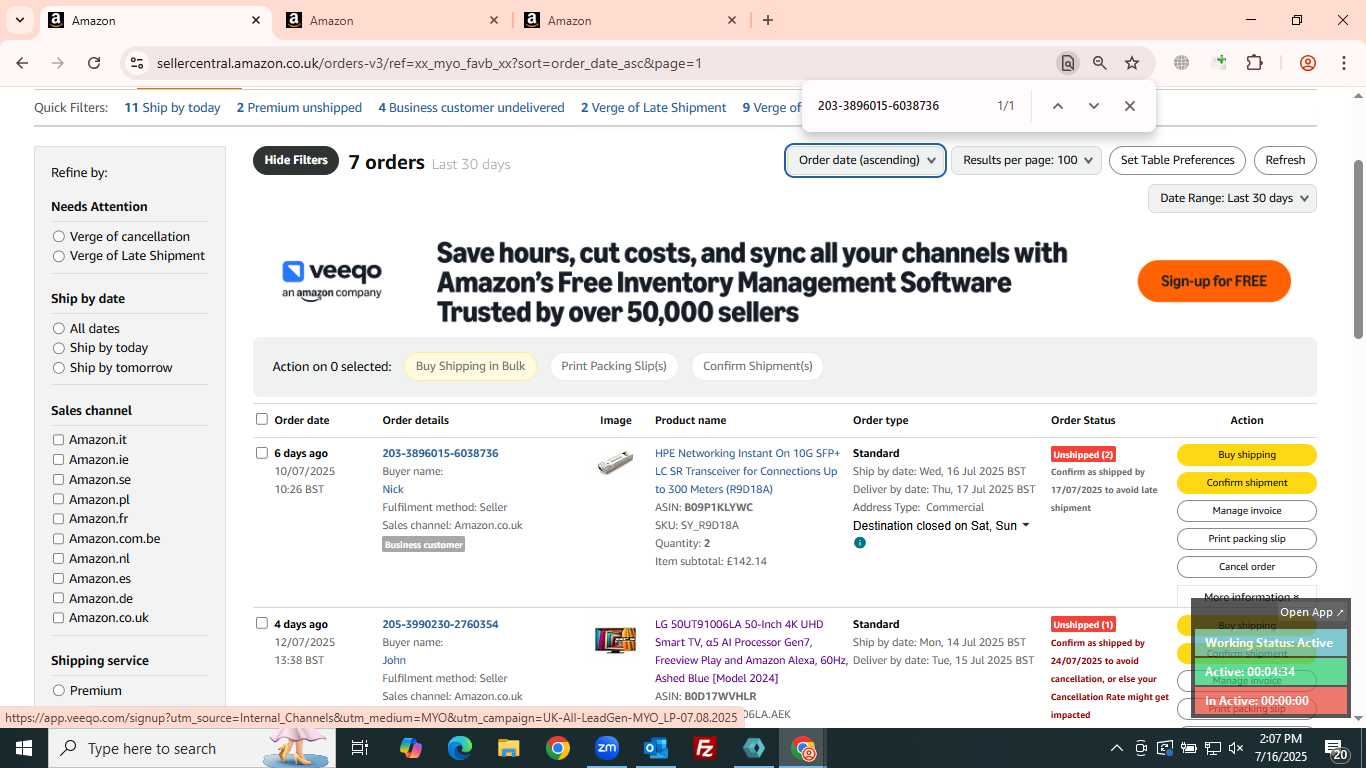Open the browser extensions puzzle icon
1366x768 pixels.
[1254, 63]
